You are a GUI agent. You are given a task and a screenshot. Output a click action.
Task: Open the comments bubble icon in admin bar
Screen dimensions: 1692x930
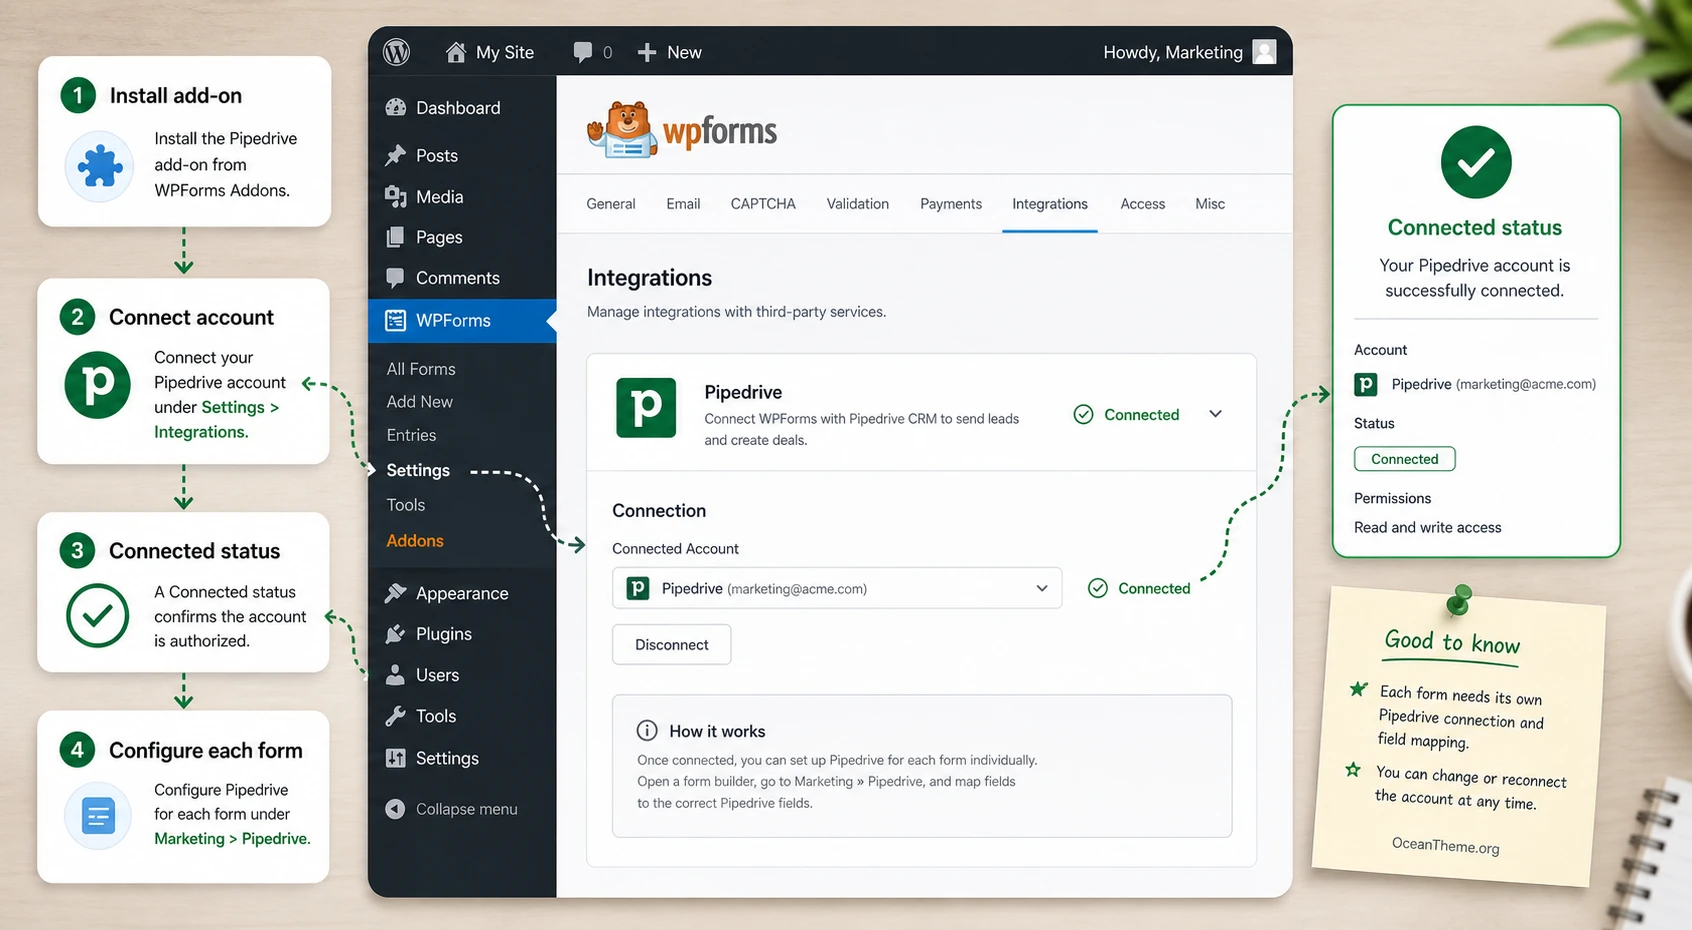582,52
